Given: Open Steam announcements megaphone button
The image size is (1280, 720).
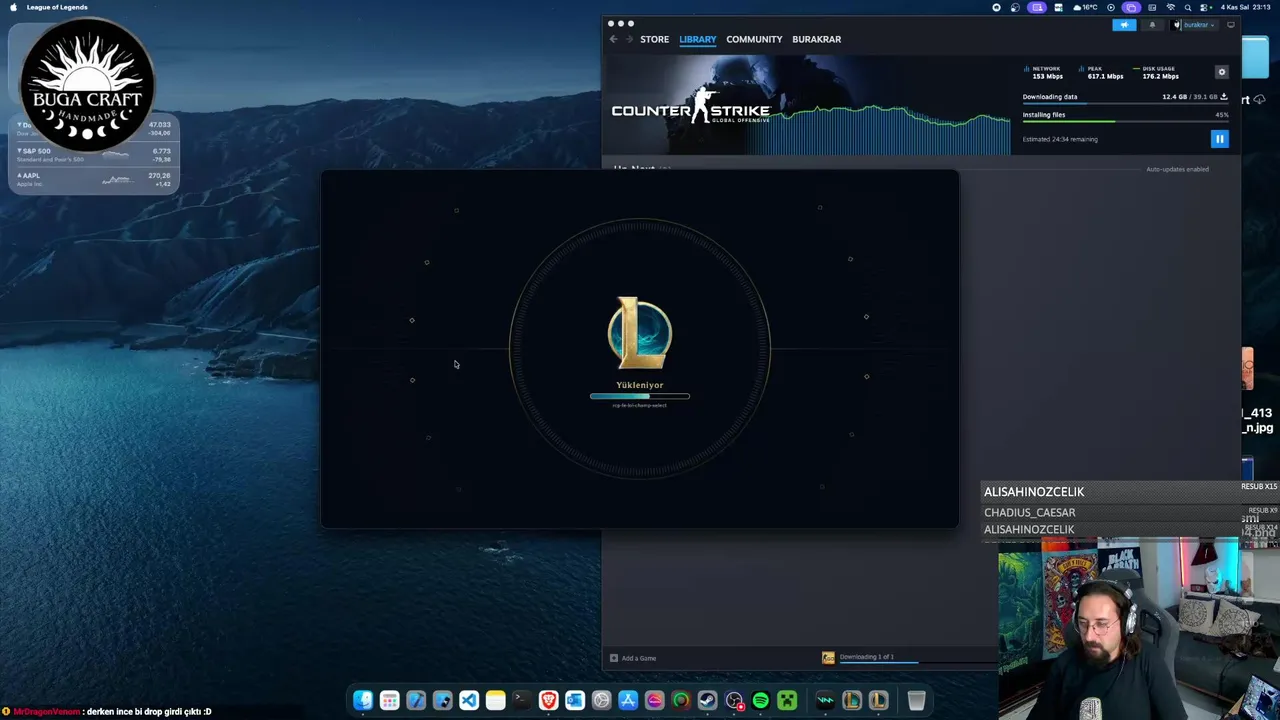Looking at the screenshot, I should (x=1124, y=25).
